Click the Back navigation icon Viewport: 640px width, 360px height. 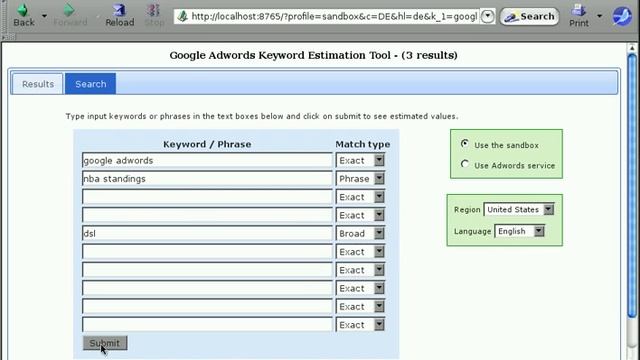tap(23, 15)
